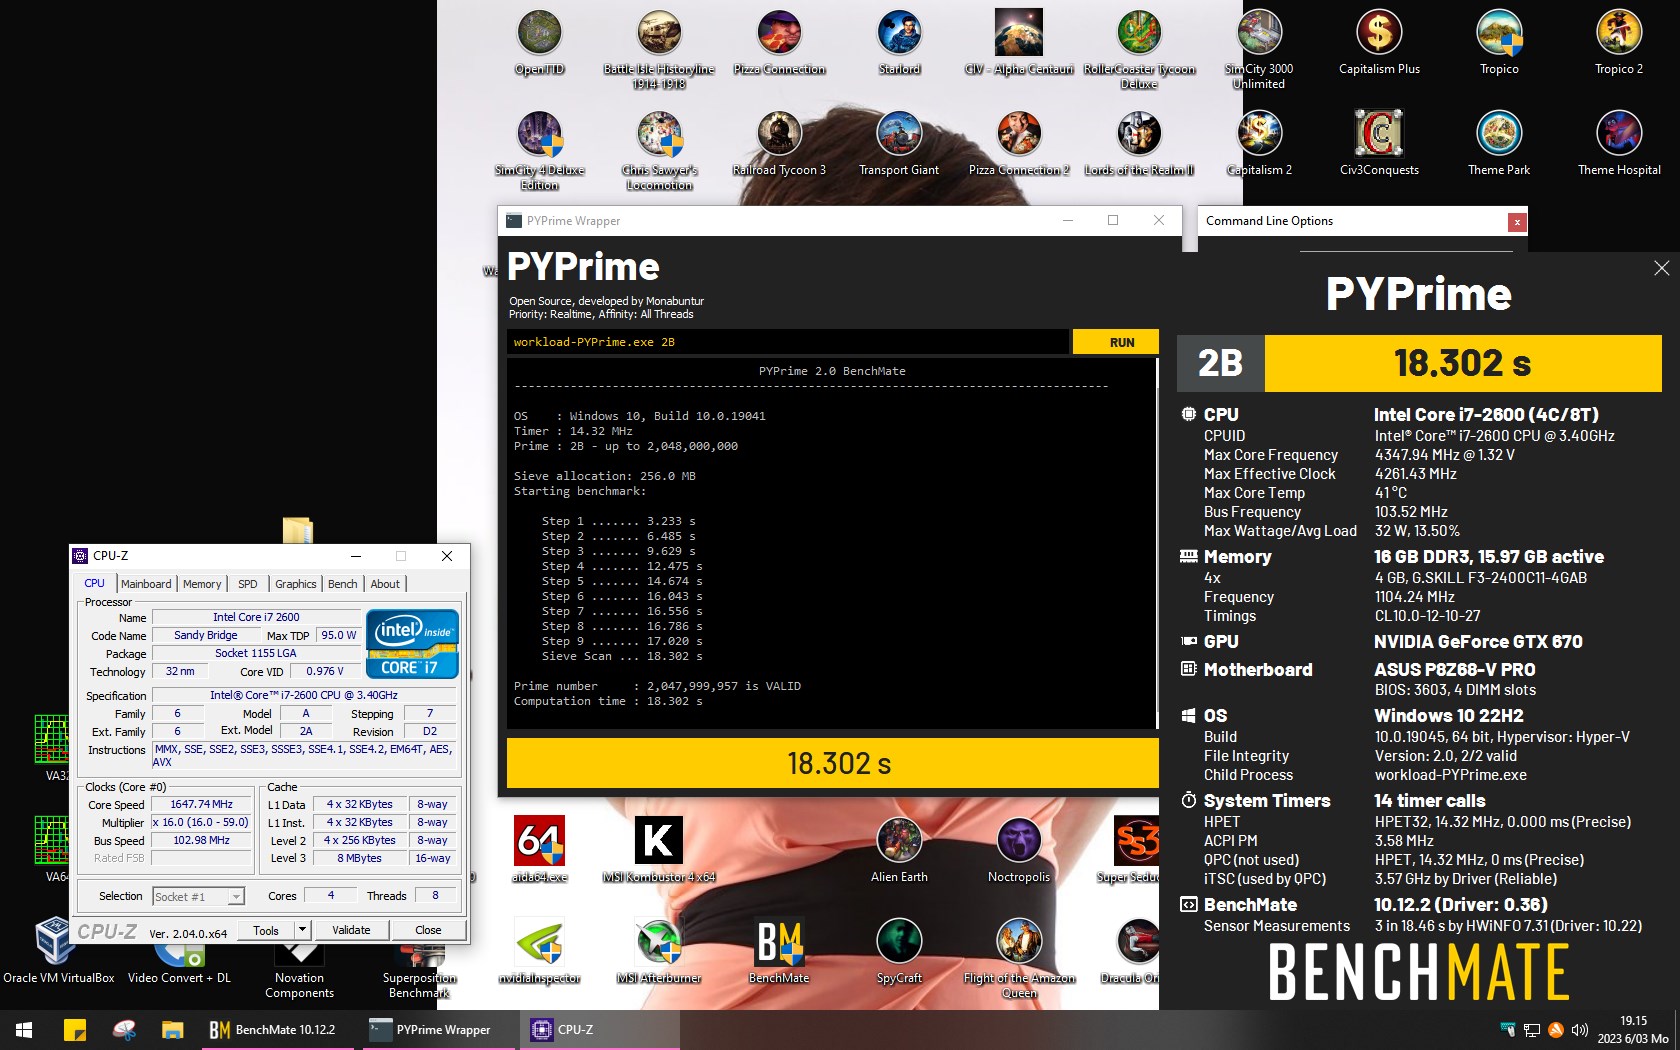This screenshot has width=1680, height=1050.
Task: Expand the Tools dropdown arrow in CPU-Z
Action: (302, 930)
